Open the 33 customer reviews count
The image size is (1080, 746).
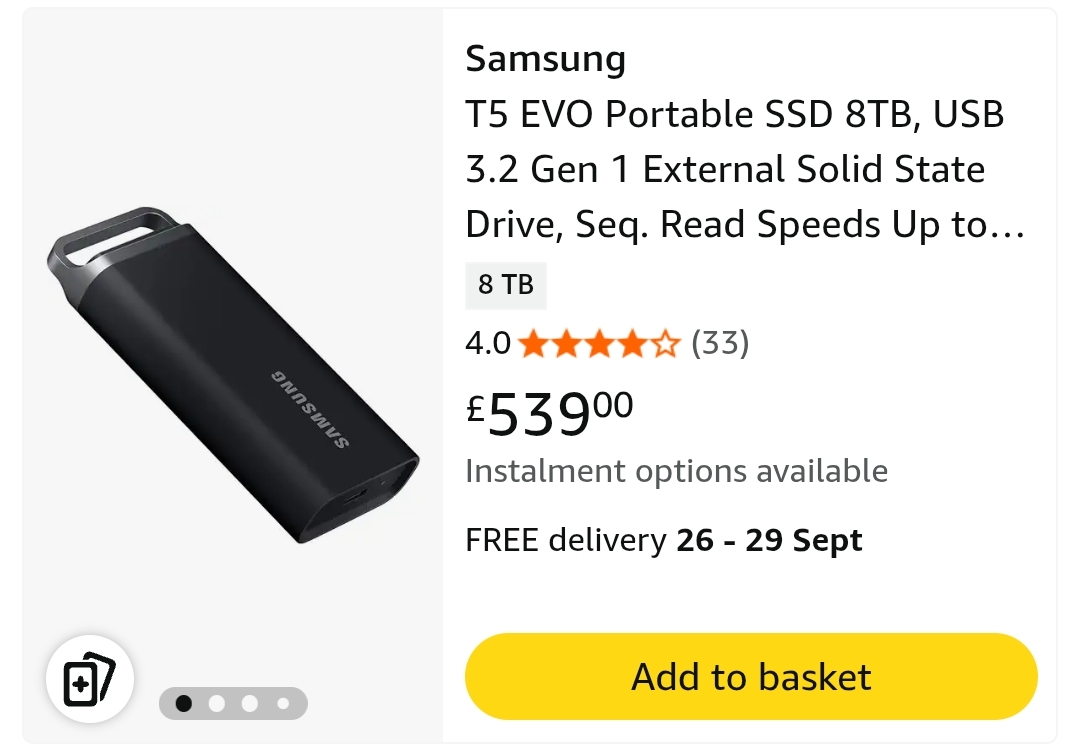(x=720, y=344)
